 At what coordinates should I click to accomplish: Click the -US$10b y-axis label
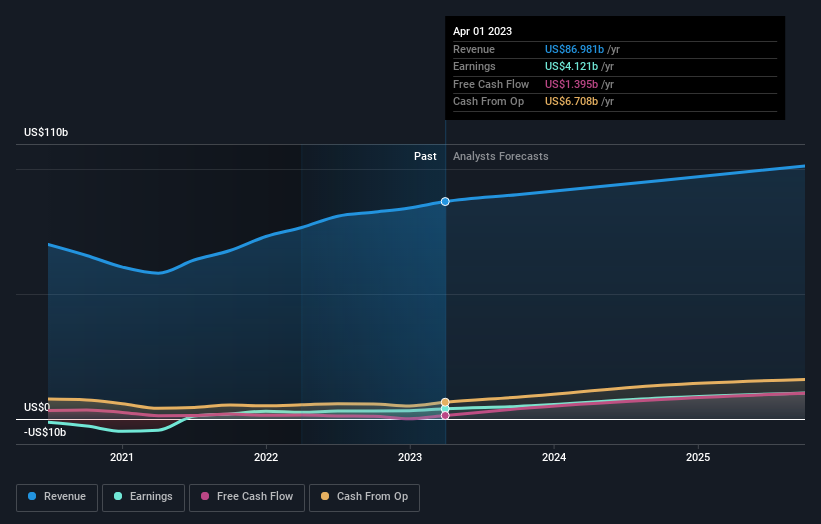[45, 432]
